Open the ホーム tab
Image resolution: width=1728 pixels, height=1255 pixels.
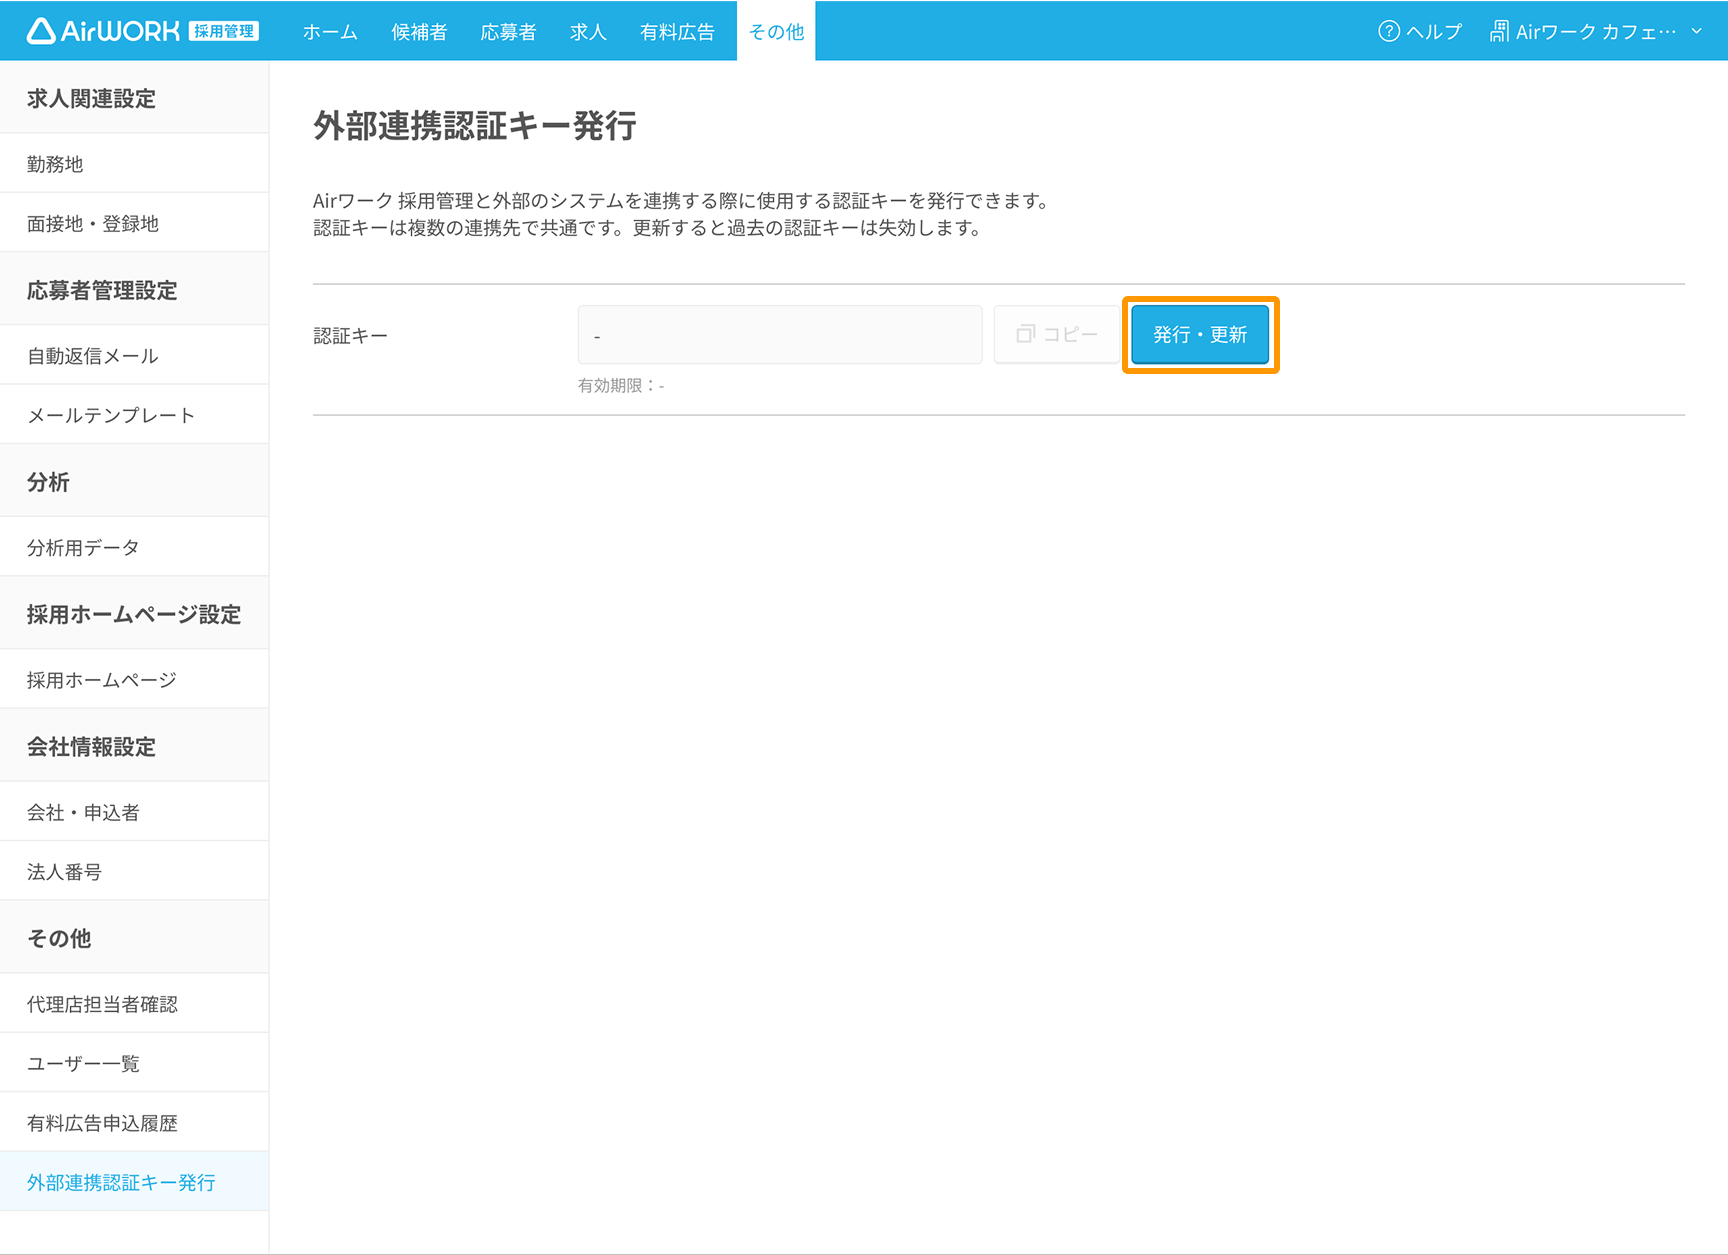(330, 31)
